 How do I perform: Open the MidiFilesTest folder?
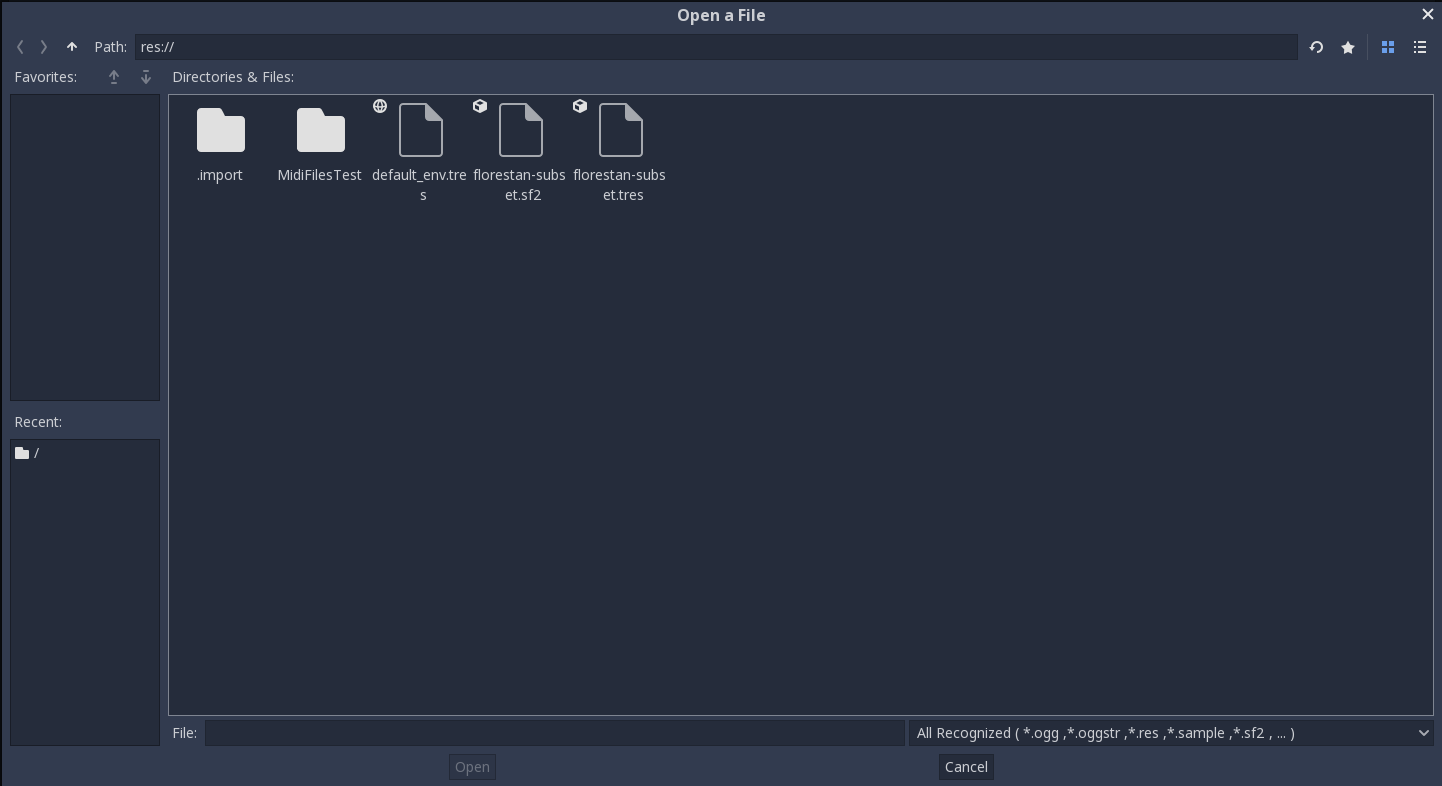pos(321,130)
